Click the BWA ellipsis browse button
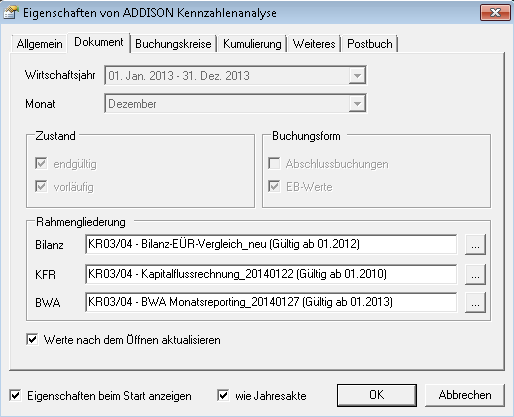The height and width of the screenshot is (417, 514). click(475, 302)
